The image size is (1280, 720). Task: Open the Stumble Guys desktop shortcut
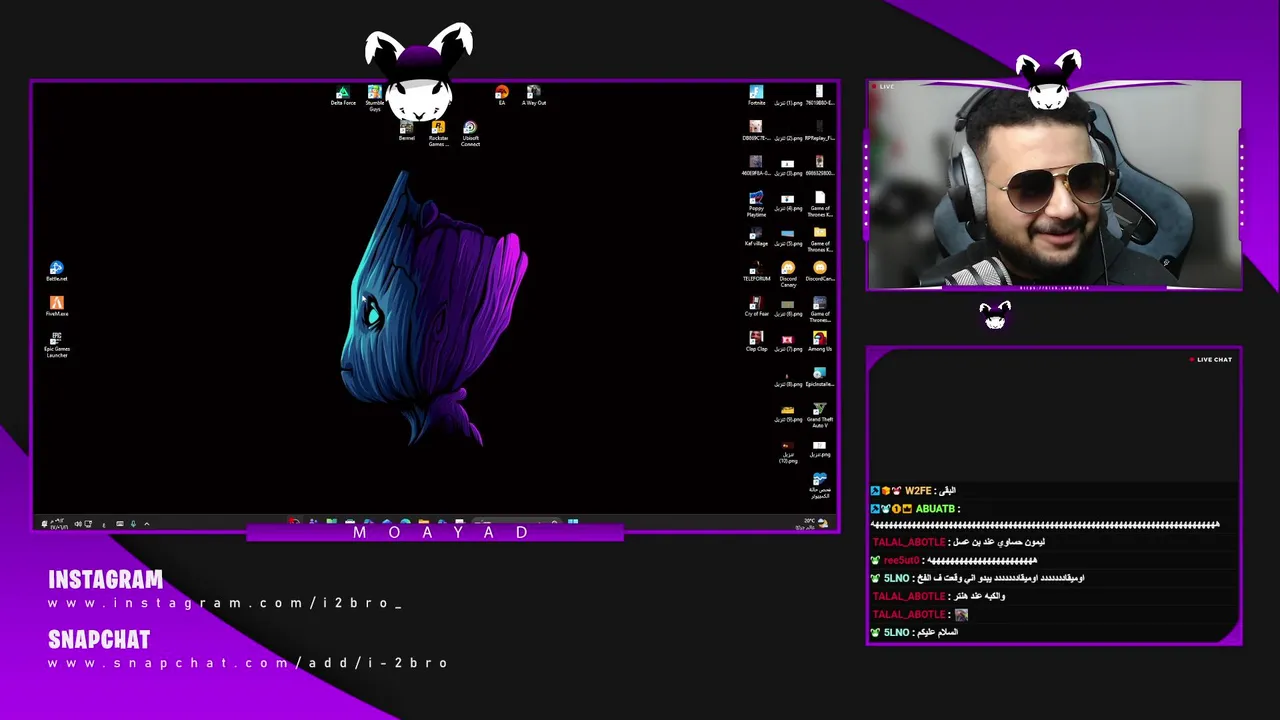pyautogui.click(x=374, y=98)
